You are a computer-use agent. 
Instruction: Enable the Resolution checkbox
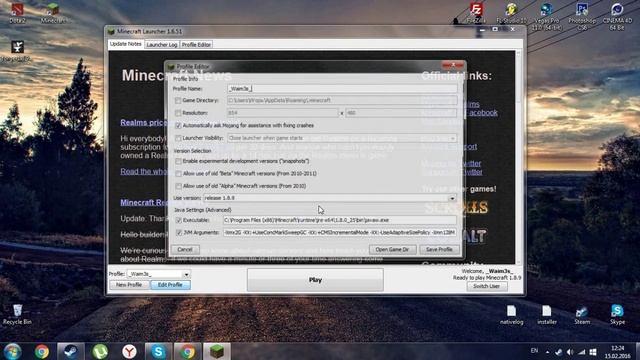(178, 113)
